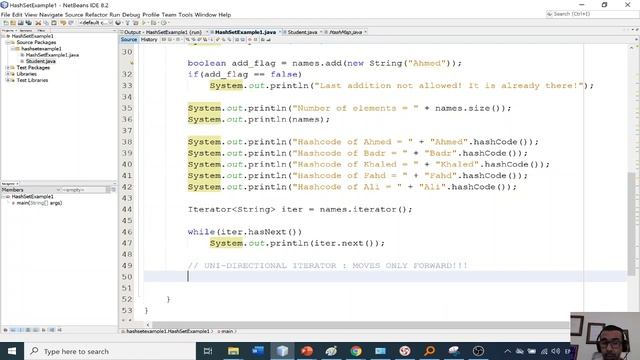Collapse the hashsetexample1 package node
The height and width of the screenshot is (360, 640).
coord(13,49)
